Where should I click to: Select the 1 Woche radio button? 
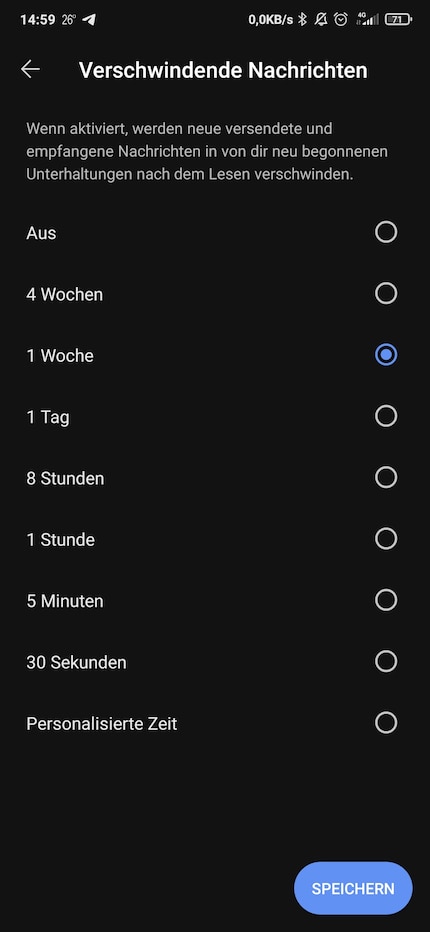coord(386,355)
